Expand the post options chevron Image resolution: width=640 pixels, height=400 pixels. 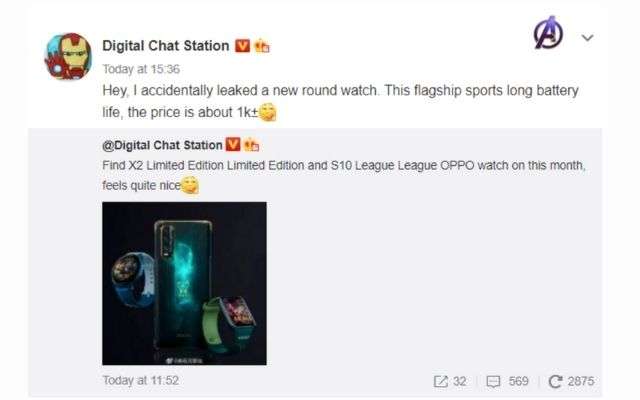tap(587, 38)
